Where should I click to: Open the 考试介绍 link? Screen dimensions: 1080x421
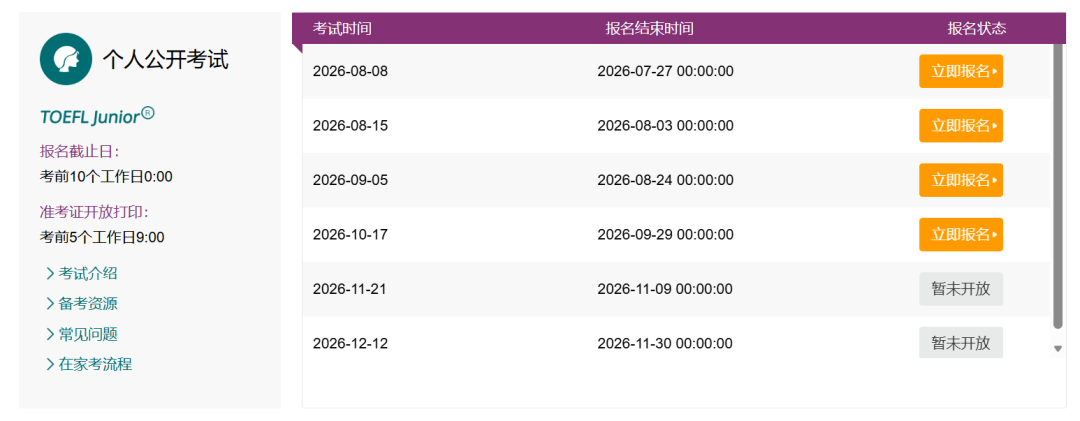(x=87, y=274)
